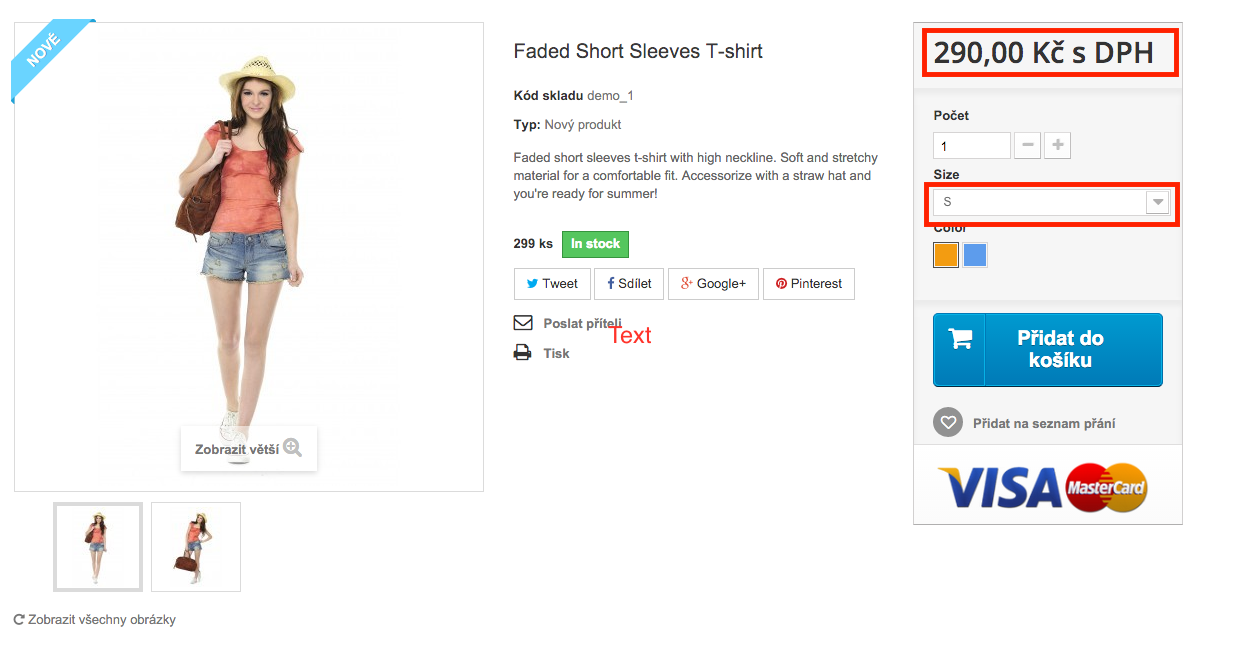Select the orange color swatch
The image size is (1240, 649).
pyautogui.click(x=946, y=255)
